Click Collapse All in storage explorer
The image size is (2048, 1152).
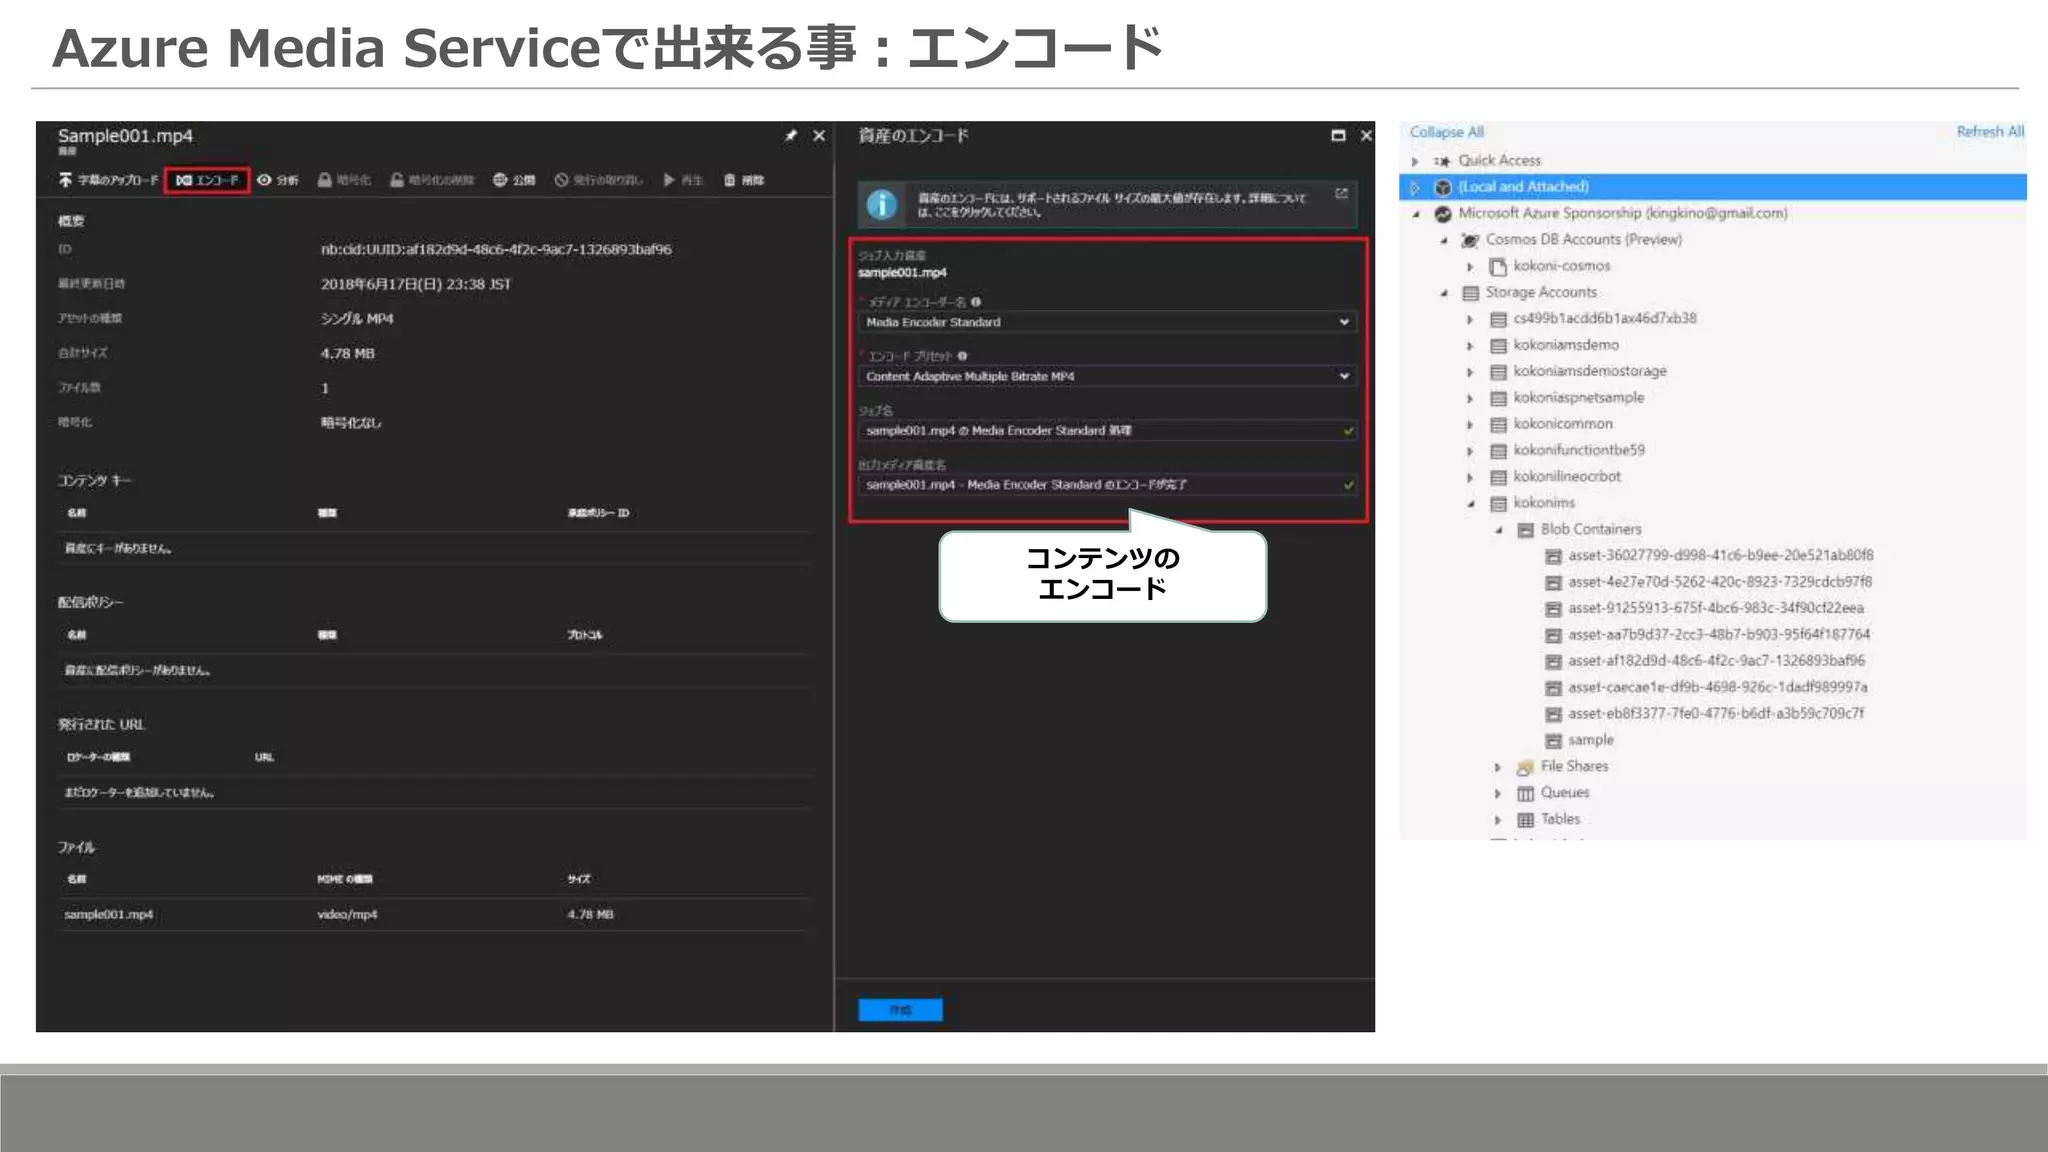(1446, 132)
